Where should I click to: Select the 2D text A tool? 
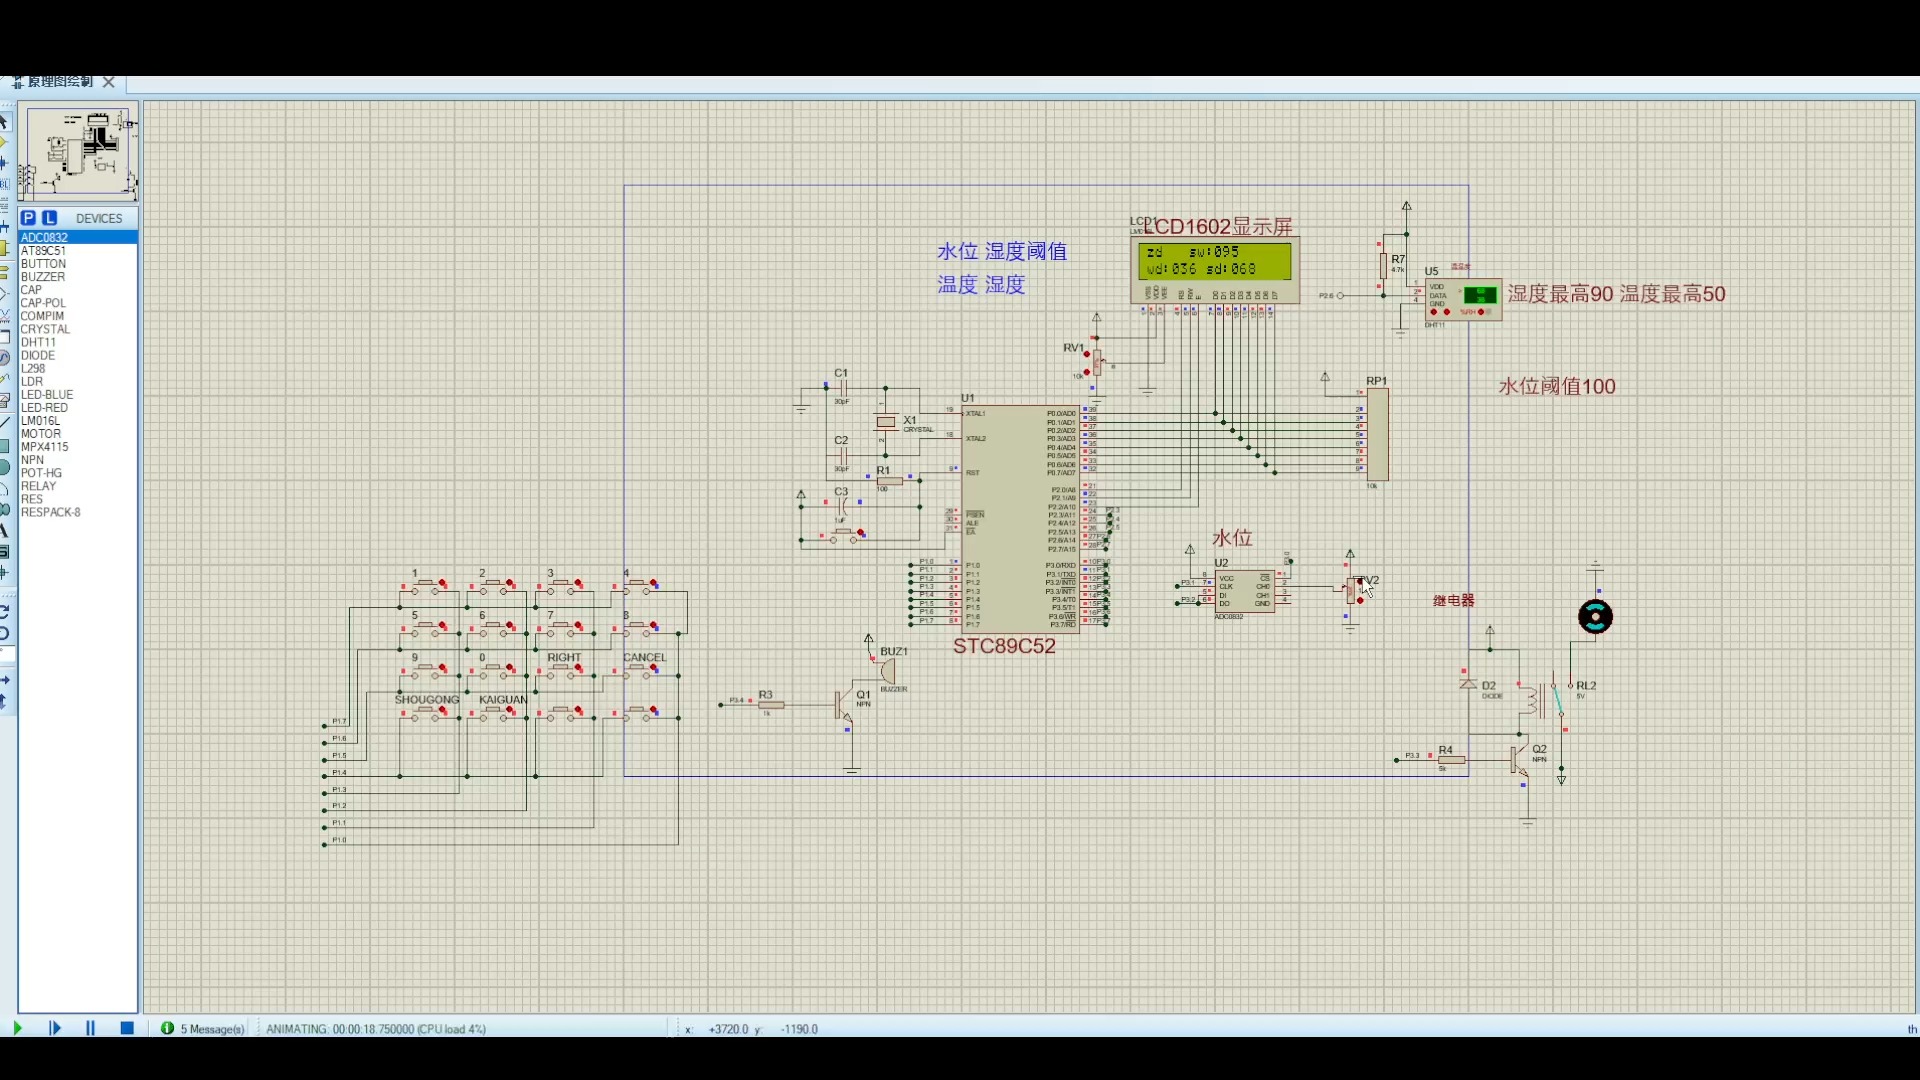tap(5, 531)
